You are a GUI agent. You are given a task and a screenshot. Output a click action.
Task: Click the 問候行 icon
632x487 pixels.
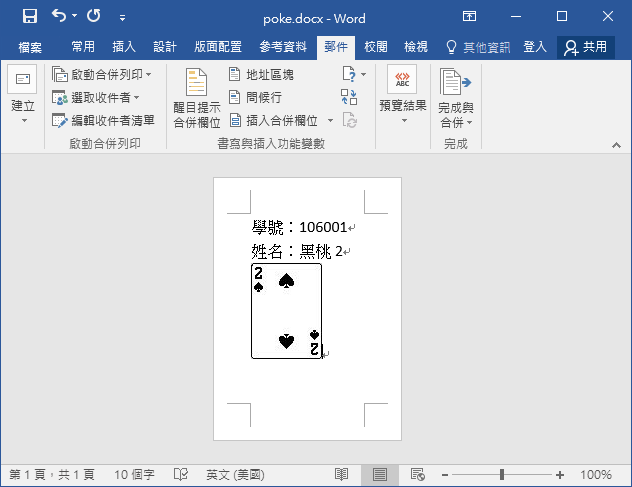[235, 97]
